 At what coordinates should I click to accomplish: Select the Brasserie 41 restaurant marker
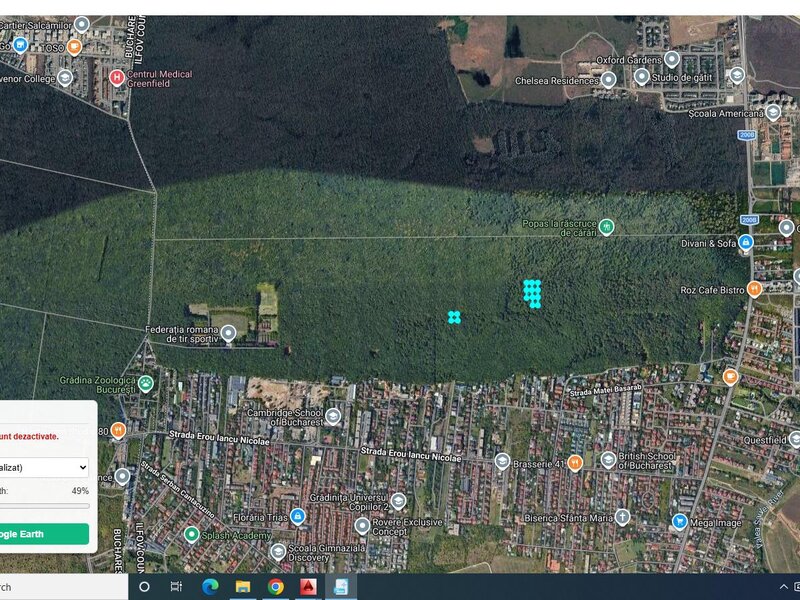pos(575,463)
